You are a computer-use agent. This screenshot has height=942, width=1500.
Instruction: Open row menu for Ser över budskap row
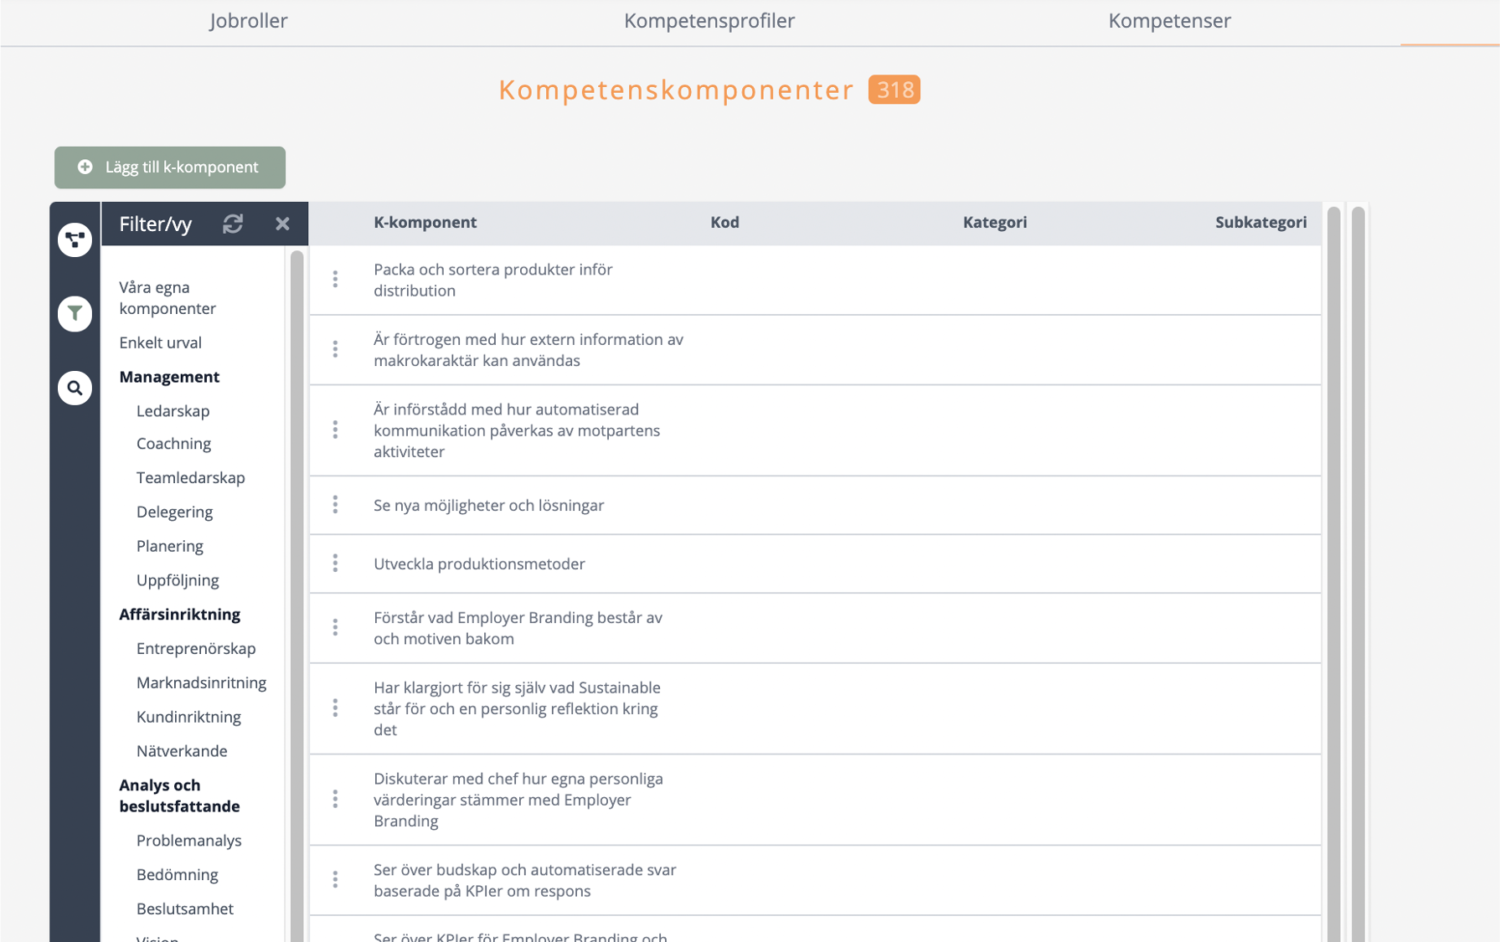click(335, 879)
